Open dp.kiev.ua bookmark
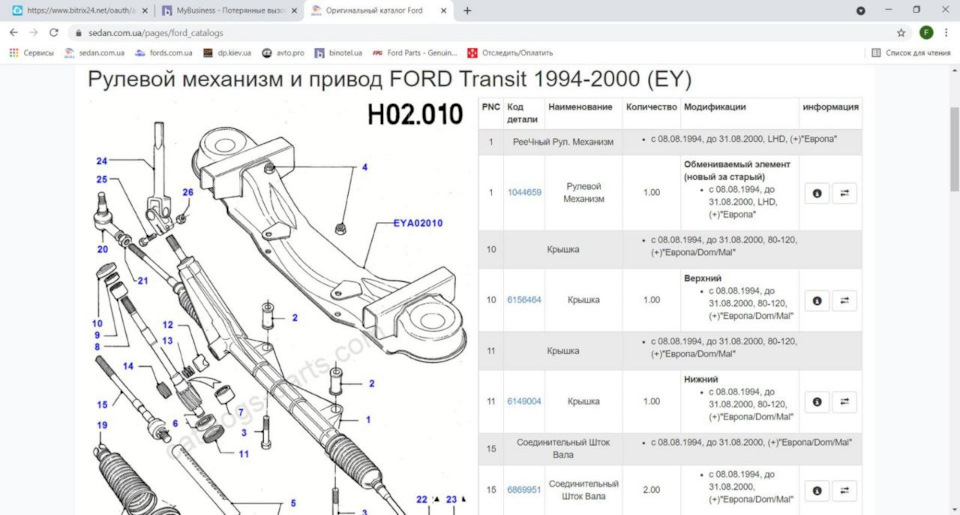The width and height of the screenshot is (960, 515). (x=227, y=53)
